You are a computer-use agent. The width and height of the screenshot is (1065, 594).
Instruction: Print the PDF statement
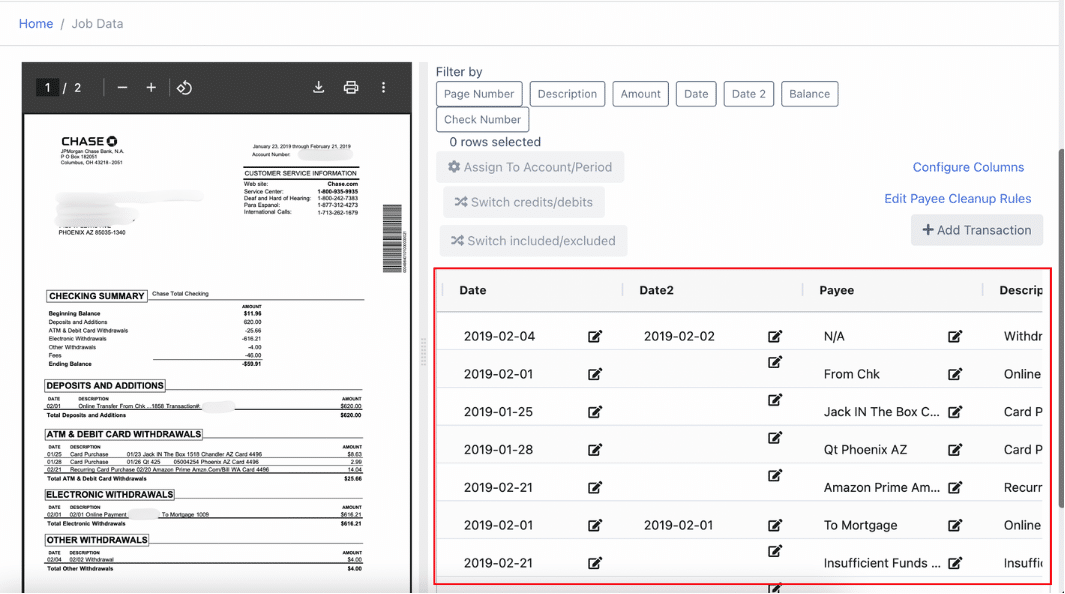point(350,88)
